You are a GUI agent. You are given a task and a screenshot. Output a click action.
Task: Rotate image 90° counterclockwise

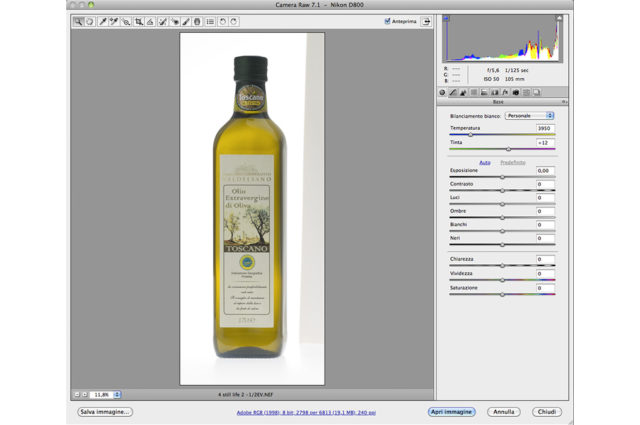coord(222,22)
